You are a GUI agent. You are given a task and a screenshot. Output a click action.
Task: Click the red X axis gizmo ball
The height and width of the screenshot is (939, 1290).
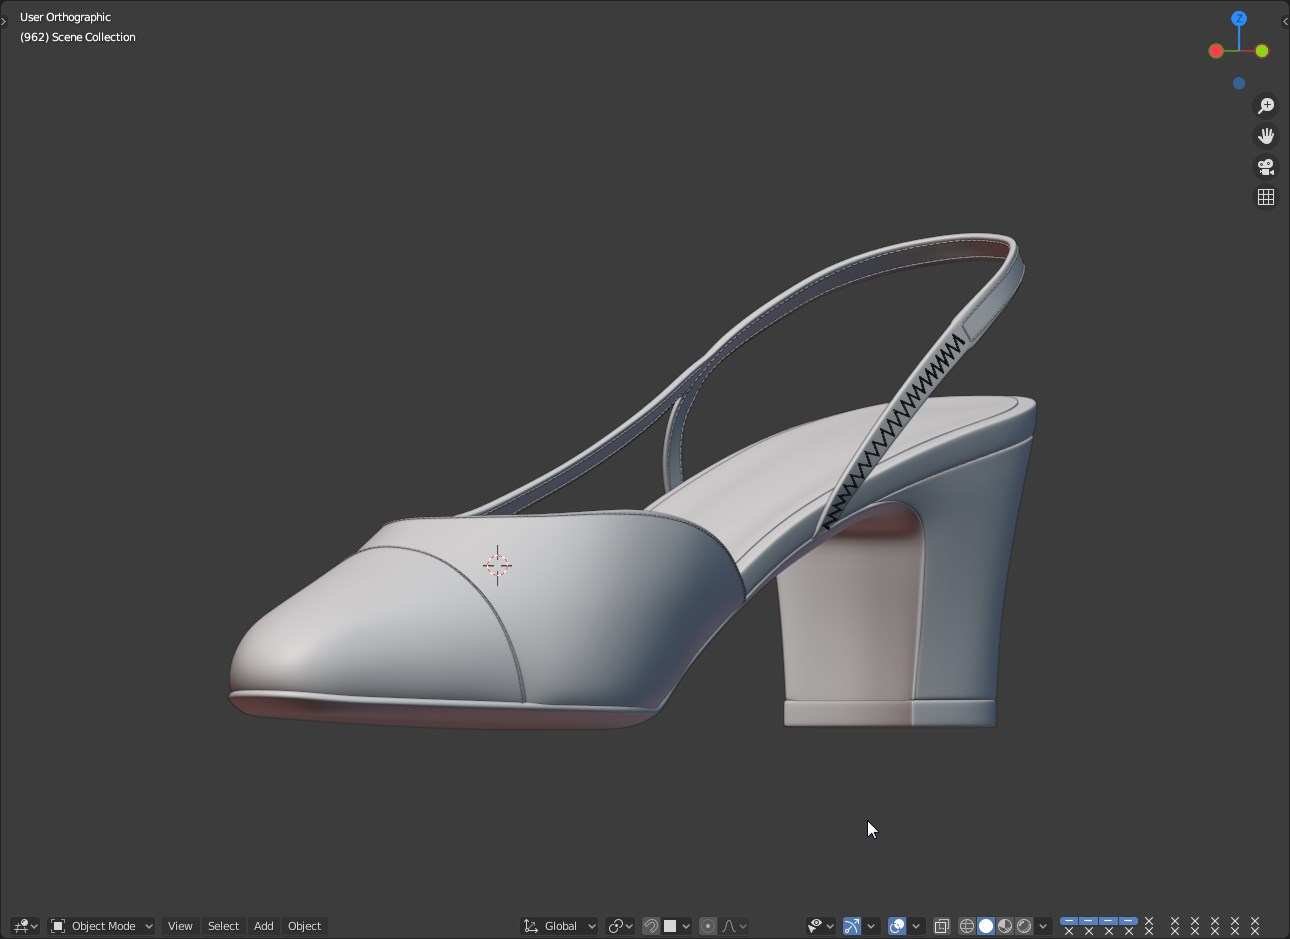pos(1216,51)
